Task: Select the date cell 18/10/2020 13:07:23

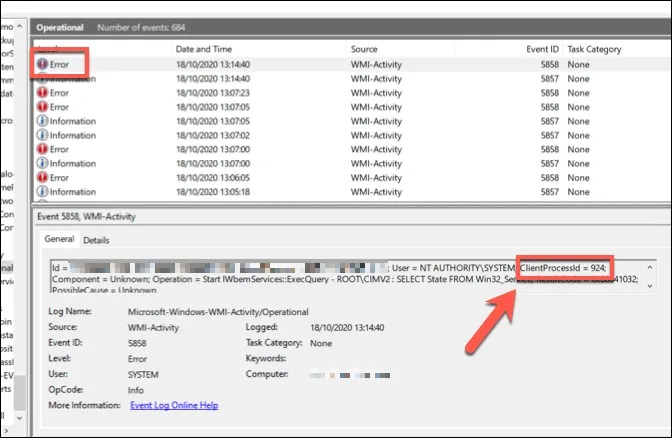Action: coord(213,93)
